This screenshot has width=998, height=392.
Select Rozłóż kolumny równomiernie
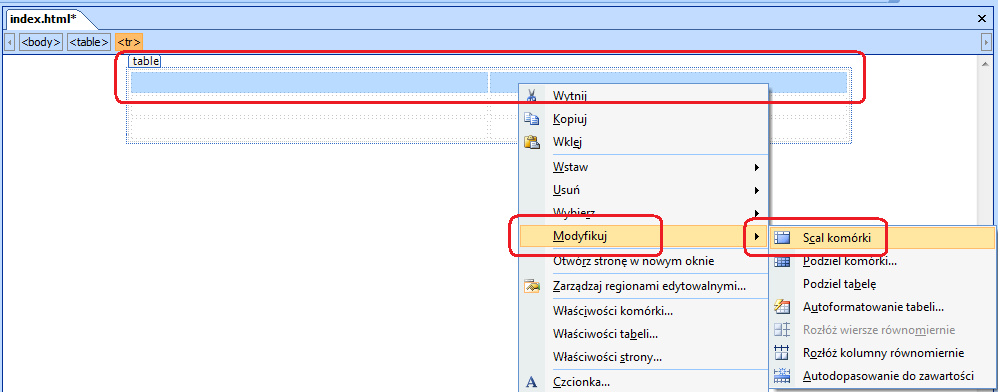click(883, 353)
